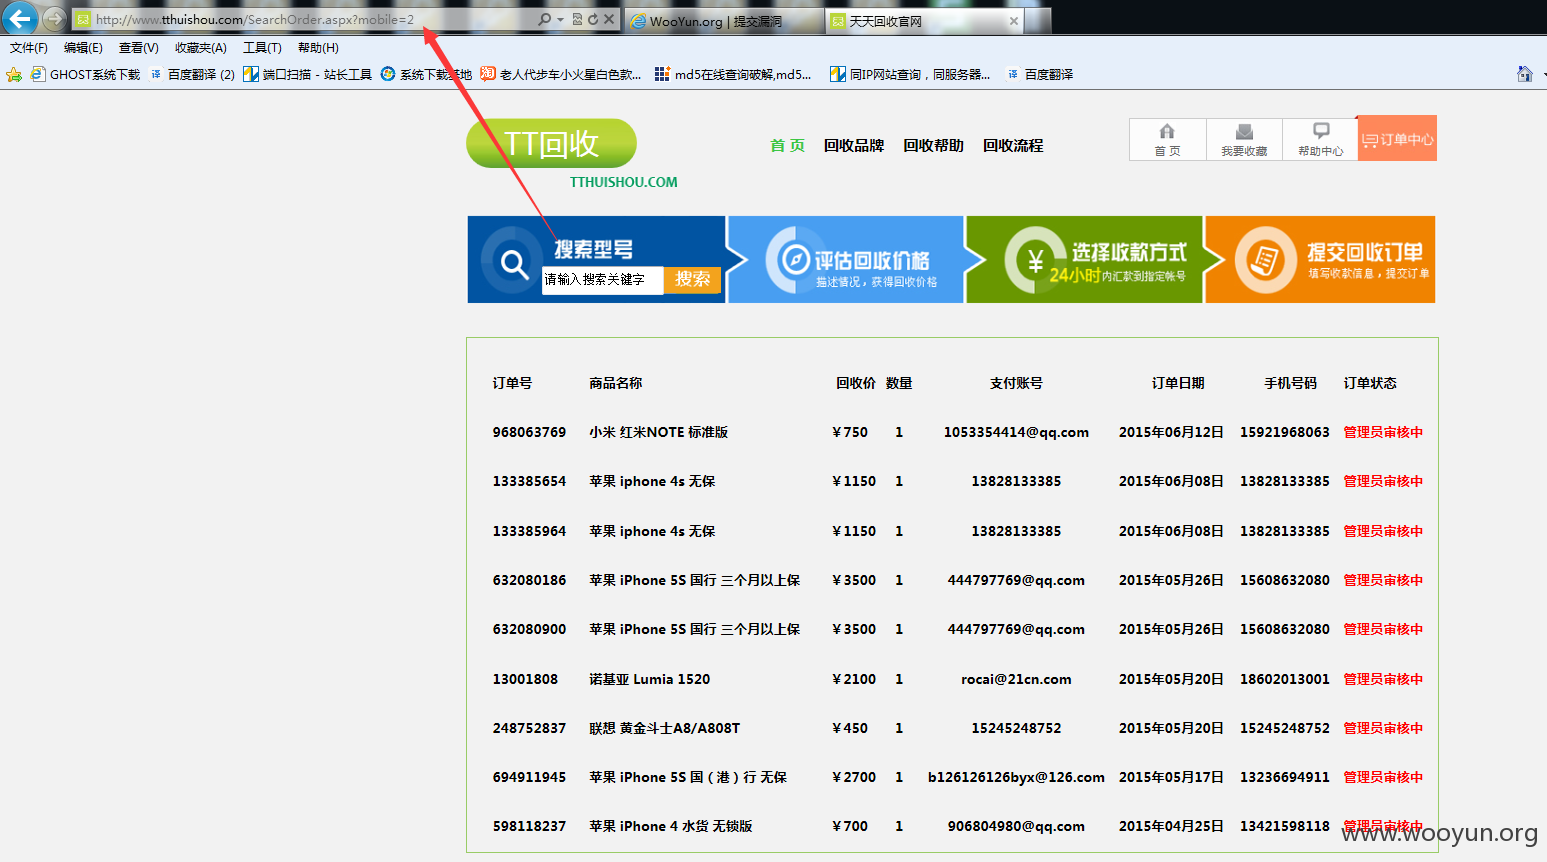Click phone number 15921968063
Screen dimensions: 1547x862
pos(1285,432)
